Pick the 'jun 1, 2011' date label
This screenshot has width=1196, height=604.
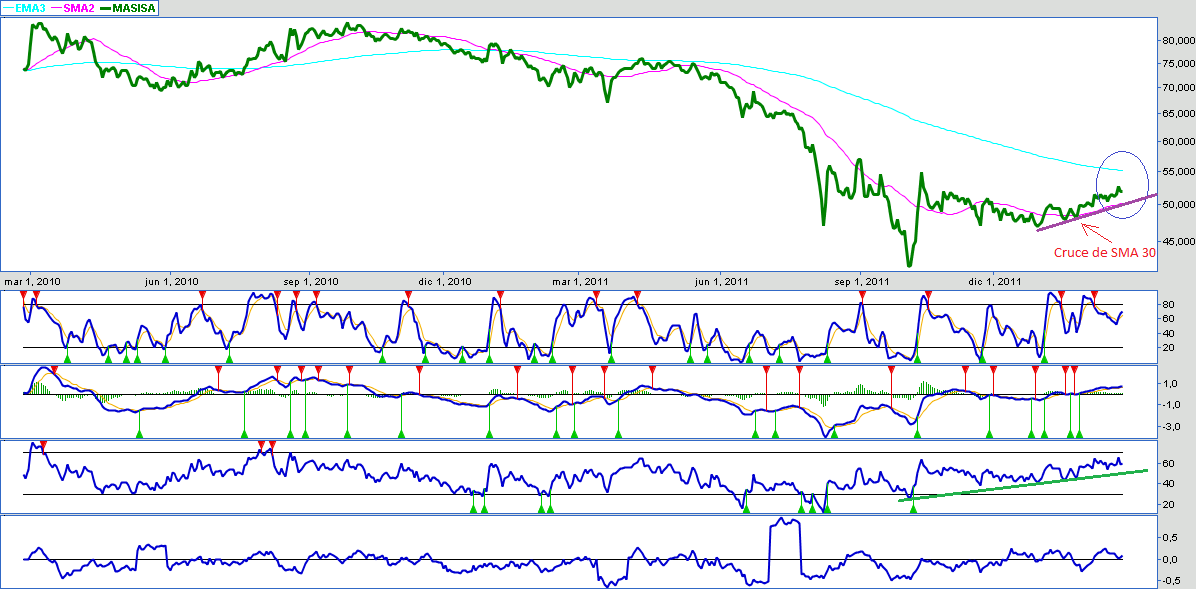tap(721, 281)
